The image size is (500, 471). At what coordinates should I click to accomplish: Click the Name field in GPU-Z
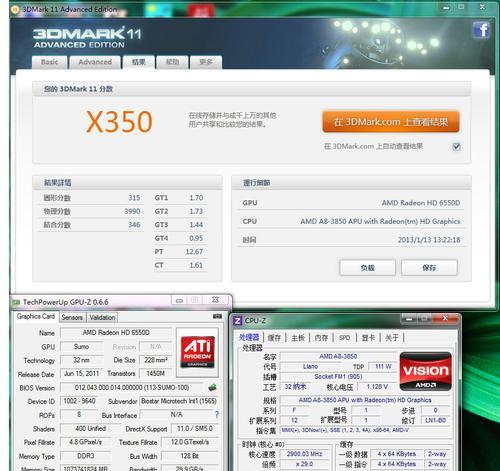pyautogui.click(x=116, y=333)
